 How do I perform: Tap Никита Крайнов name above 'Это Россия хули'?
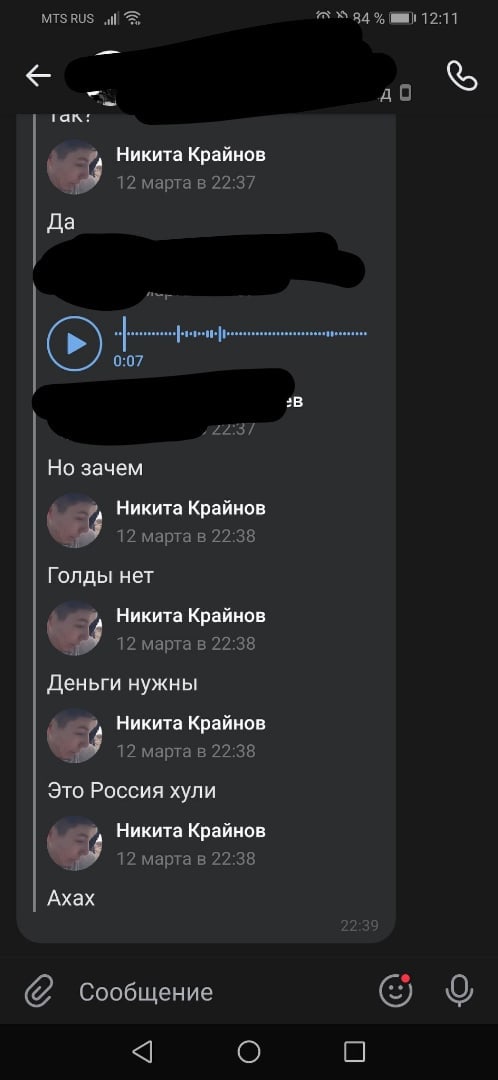(191, 723)
